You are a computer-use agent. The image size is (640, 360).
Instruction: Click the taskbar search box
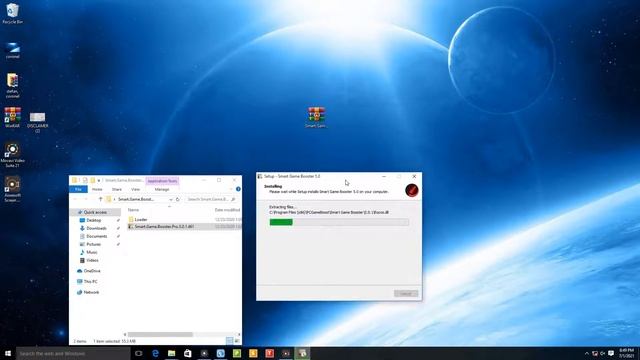pos(73,353)
